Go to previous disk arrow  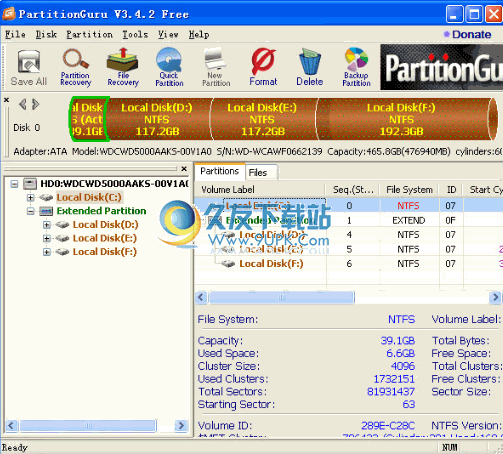tap(23, 104)
